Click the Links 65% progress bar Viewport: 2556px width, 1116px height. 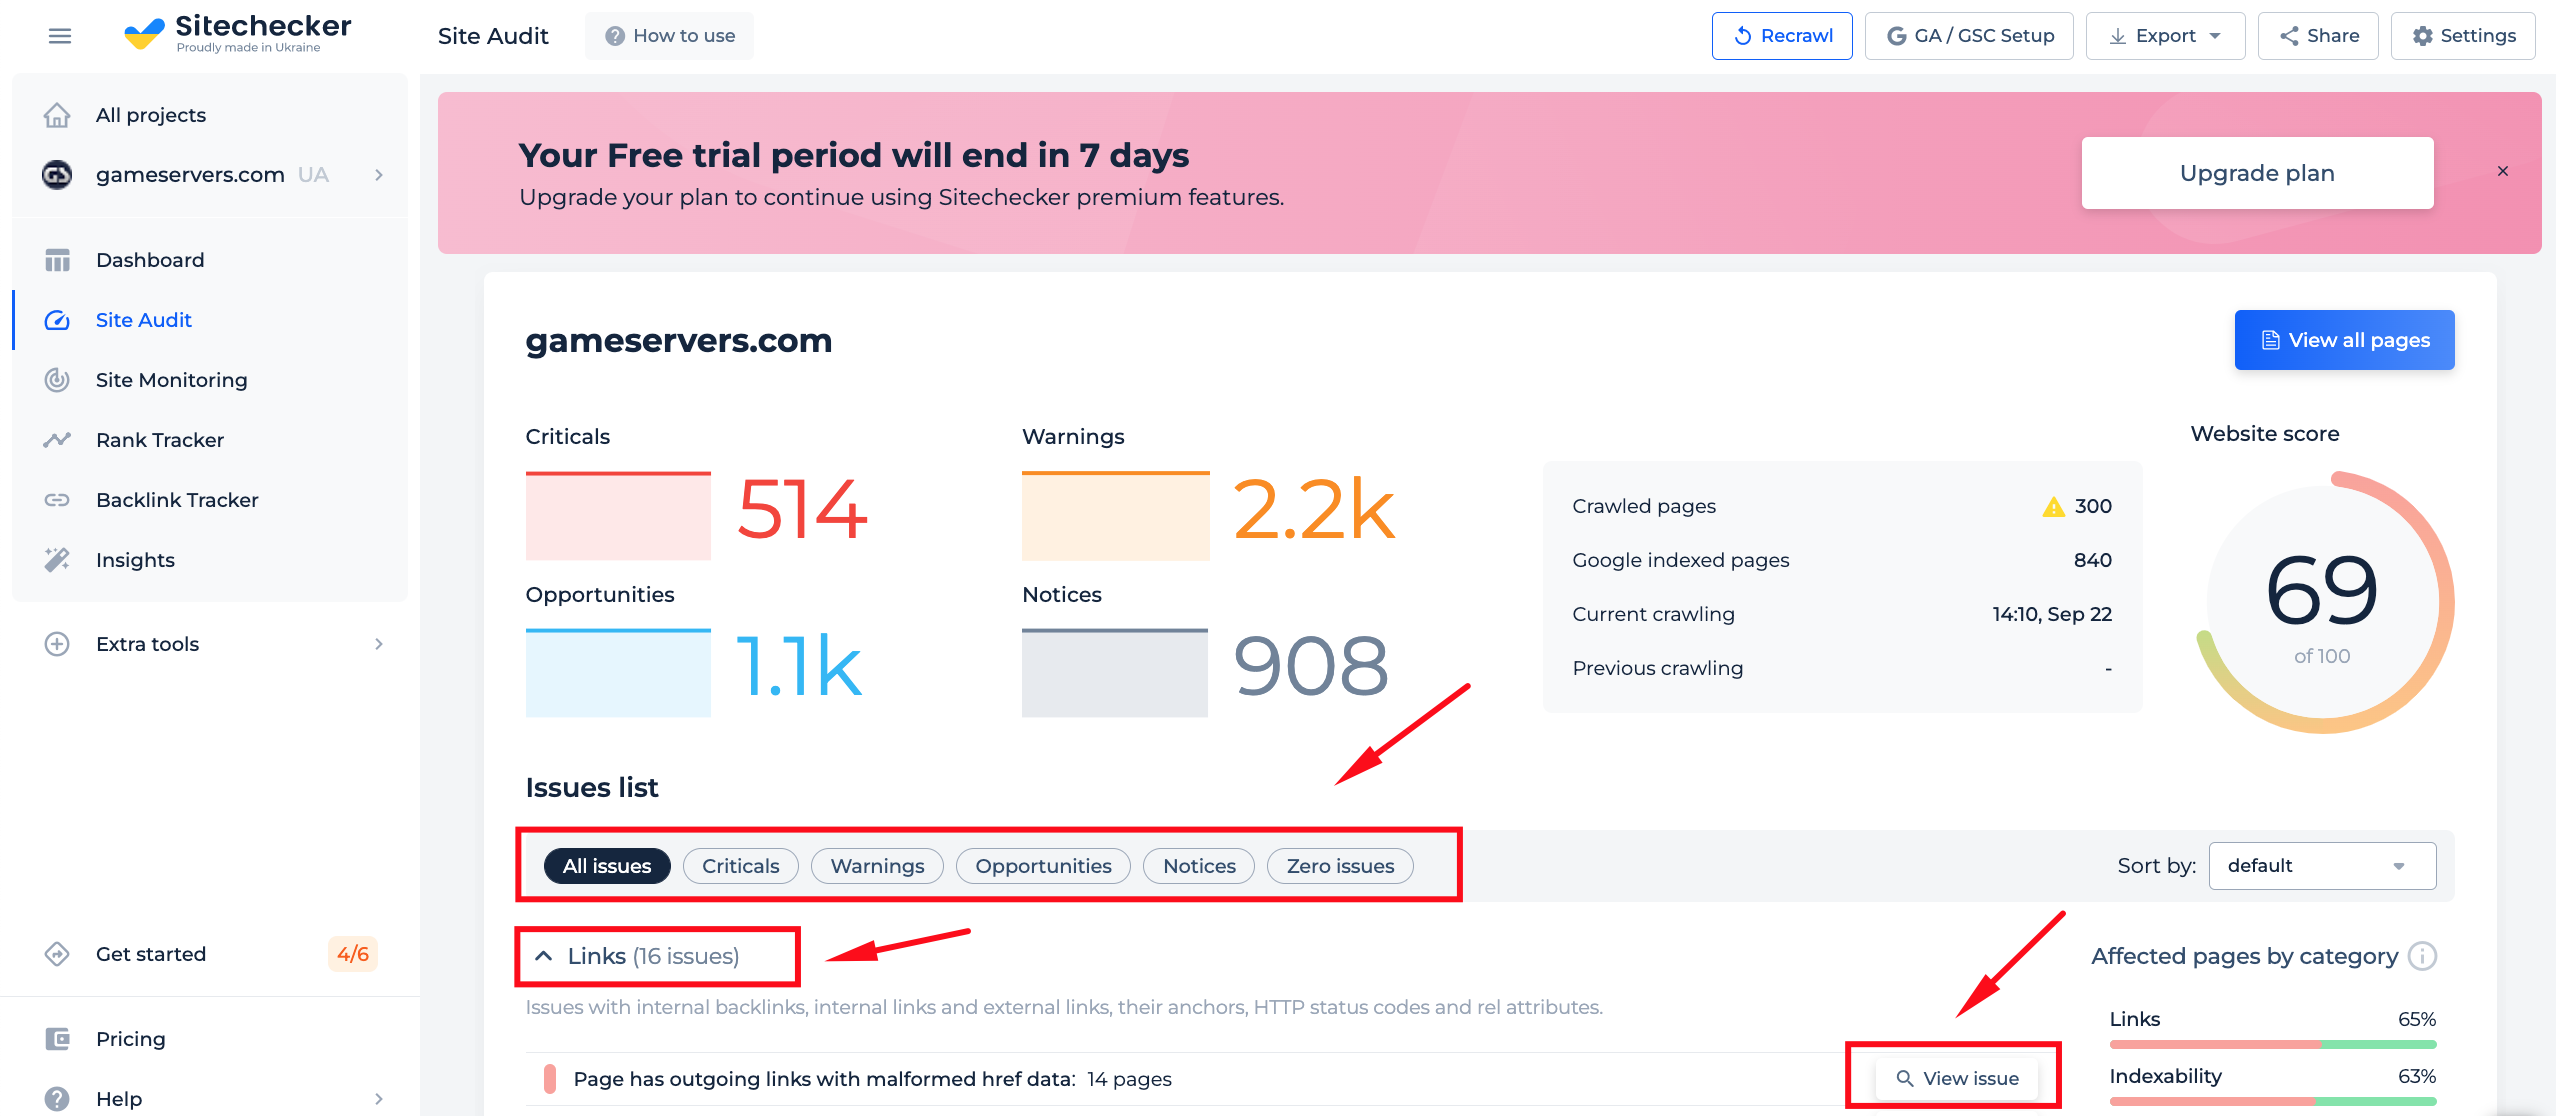pyautogui.click(x=2272, y=1044)
